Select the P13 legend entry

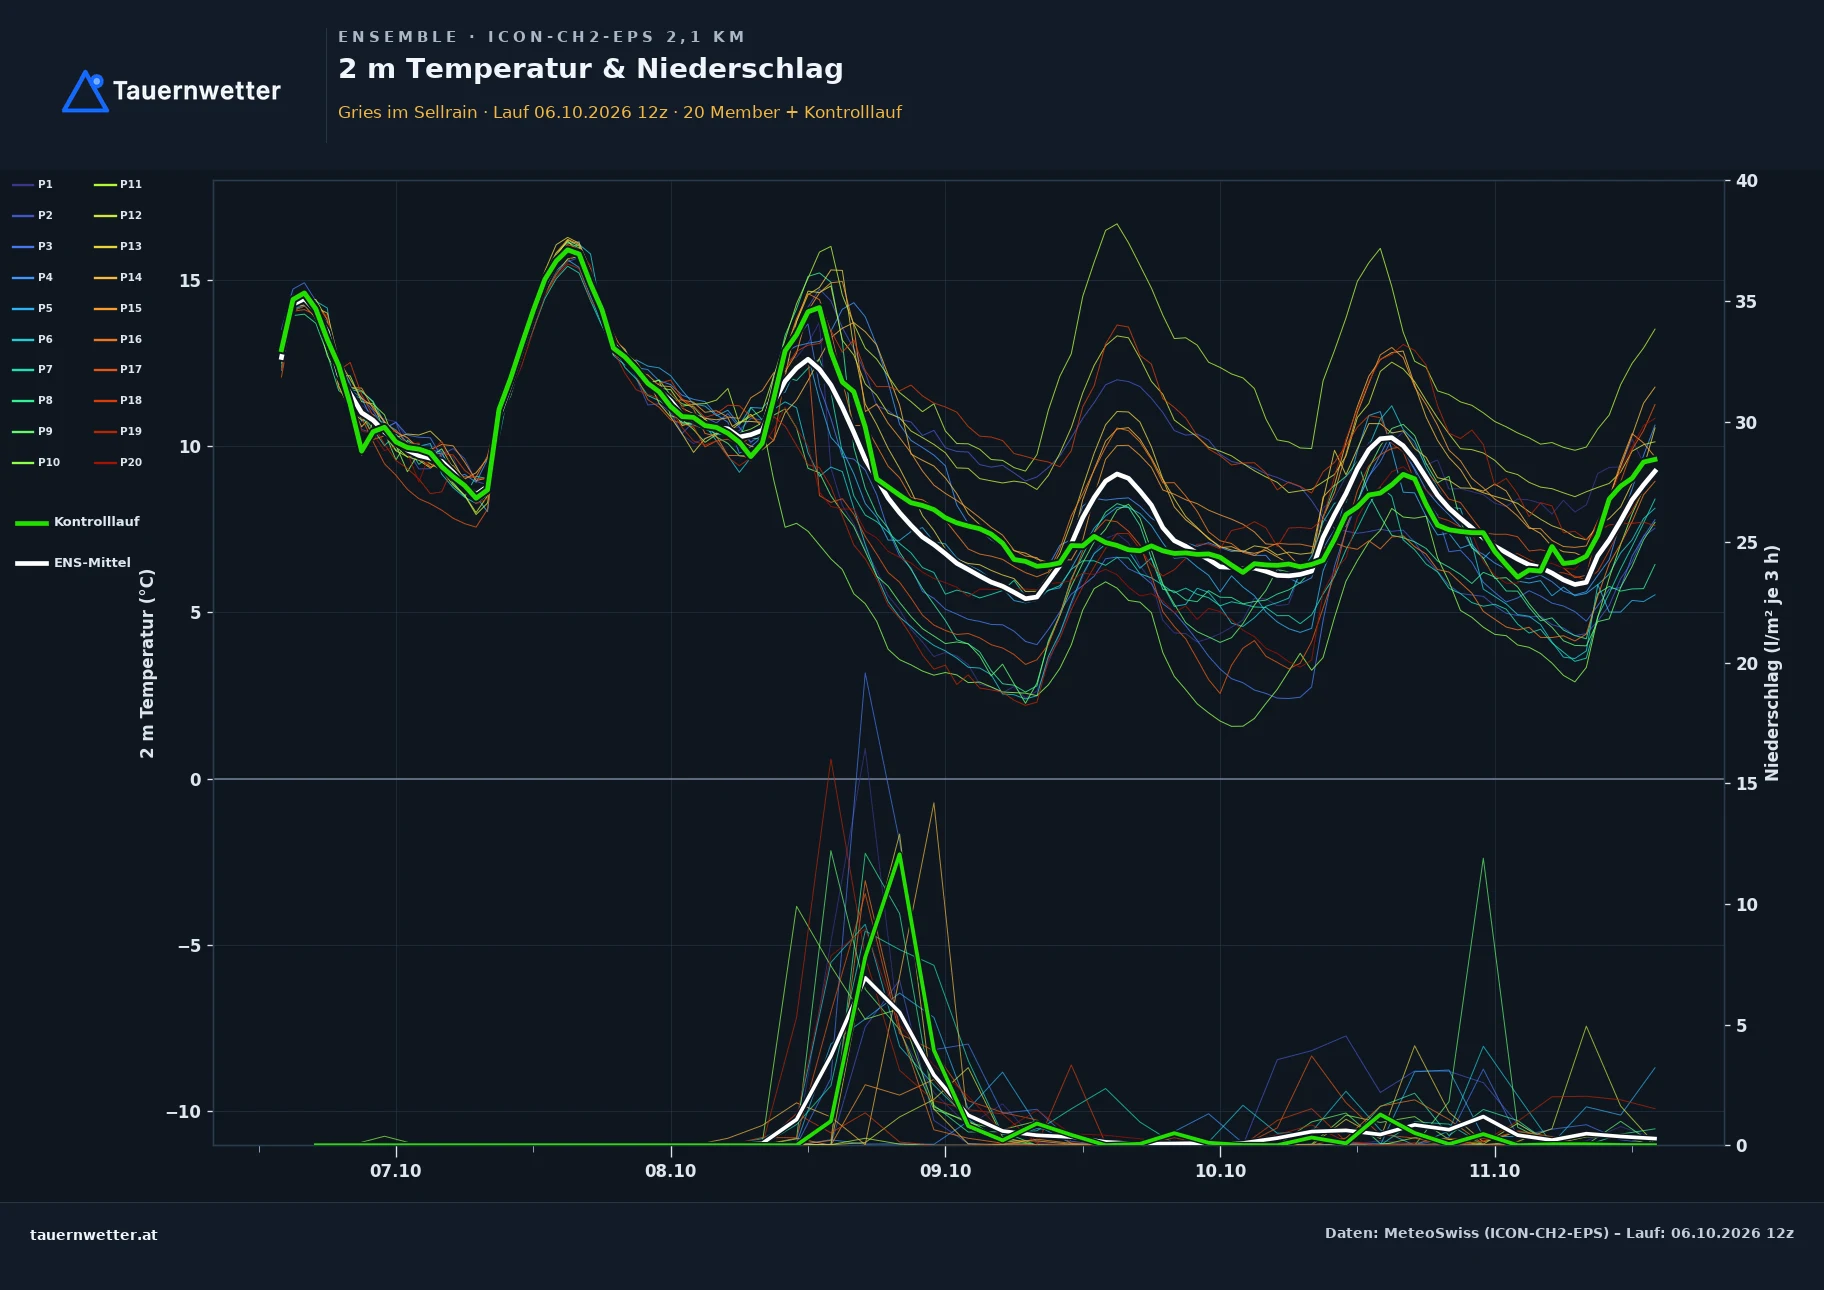point(118,246)
